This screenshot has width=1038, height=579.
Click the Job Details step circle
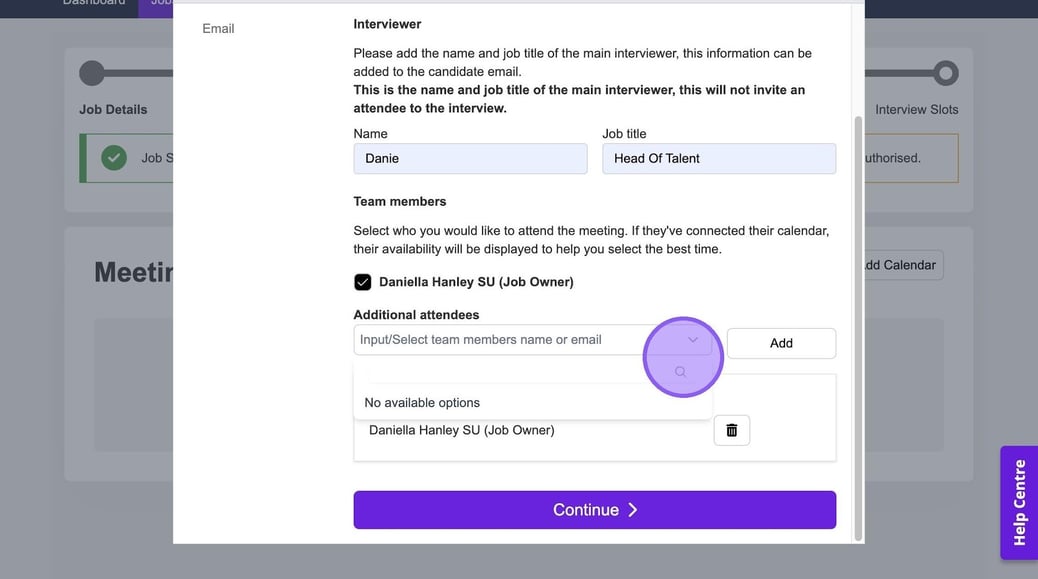(92, 73)
